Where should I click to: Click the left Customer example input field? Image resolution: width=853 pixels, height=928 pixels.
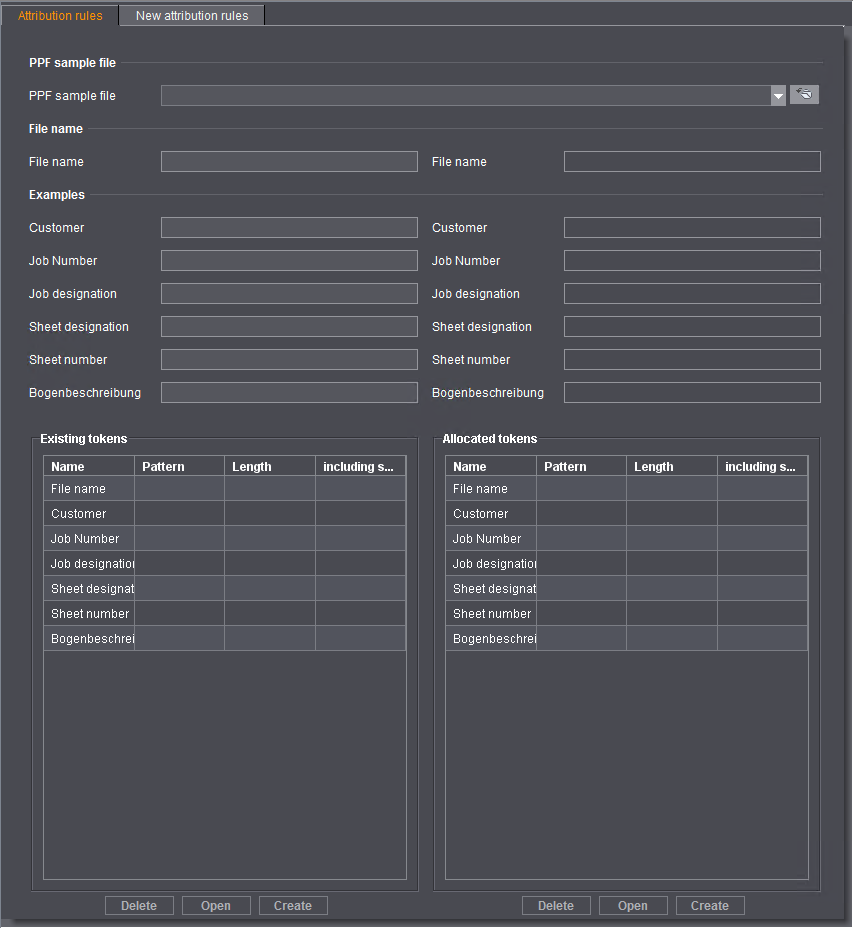(x=289, y=227)
